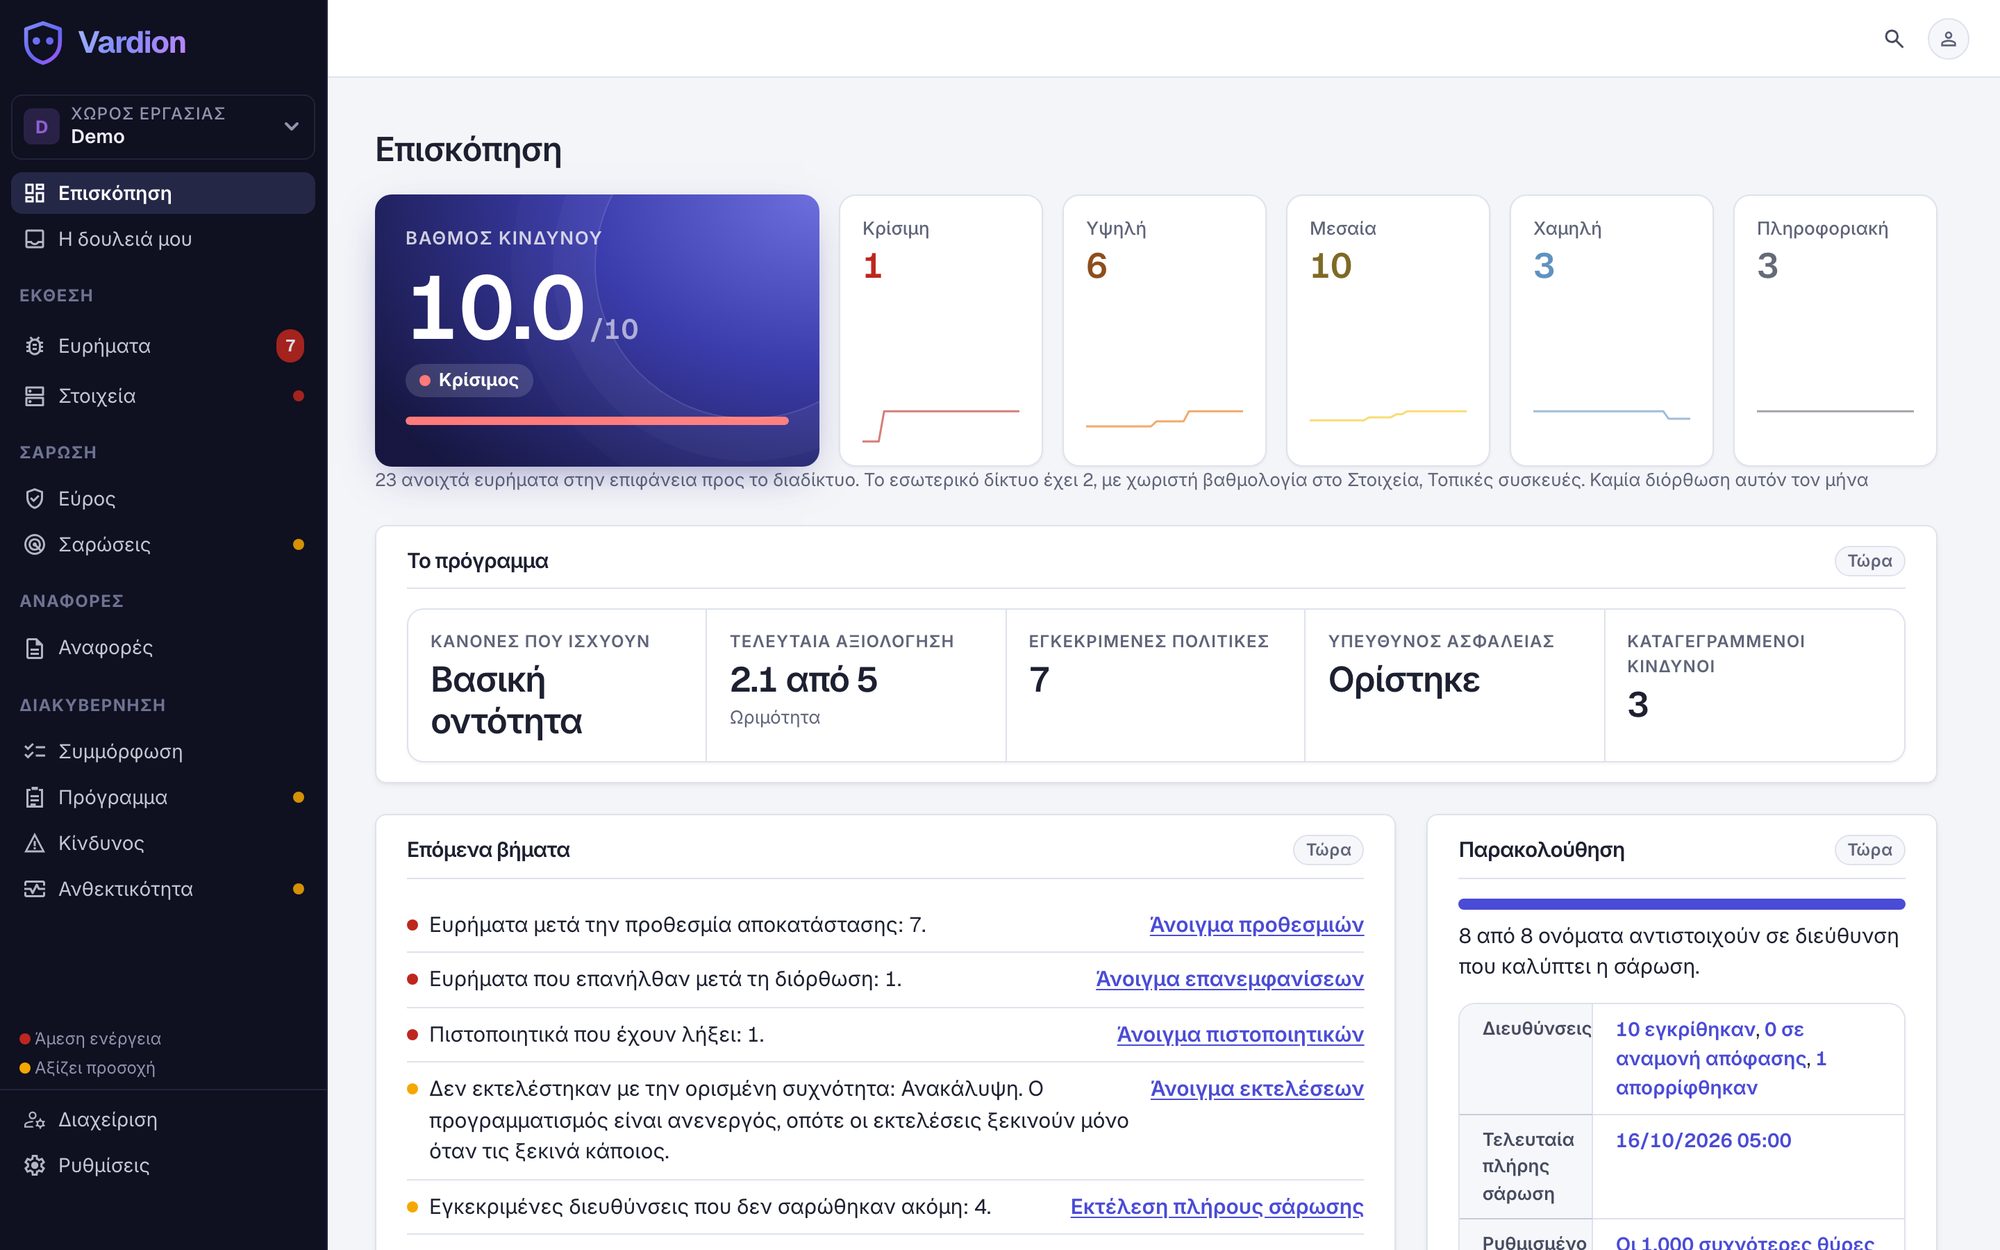Click the Διαχείριση user-gear icon
The width and height of the screenshot is (2000, 1250).
[x=35, y=1120]
